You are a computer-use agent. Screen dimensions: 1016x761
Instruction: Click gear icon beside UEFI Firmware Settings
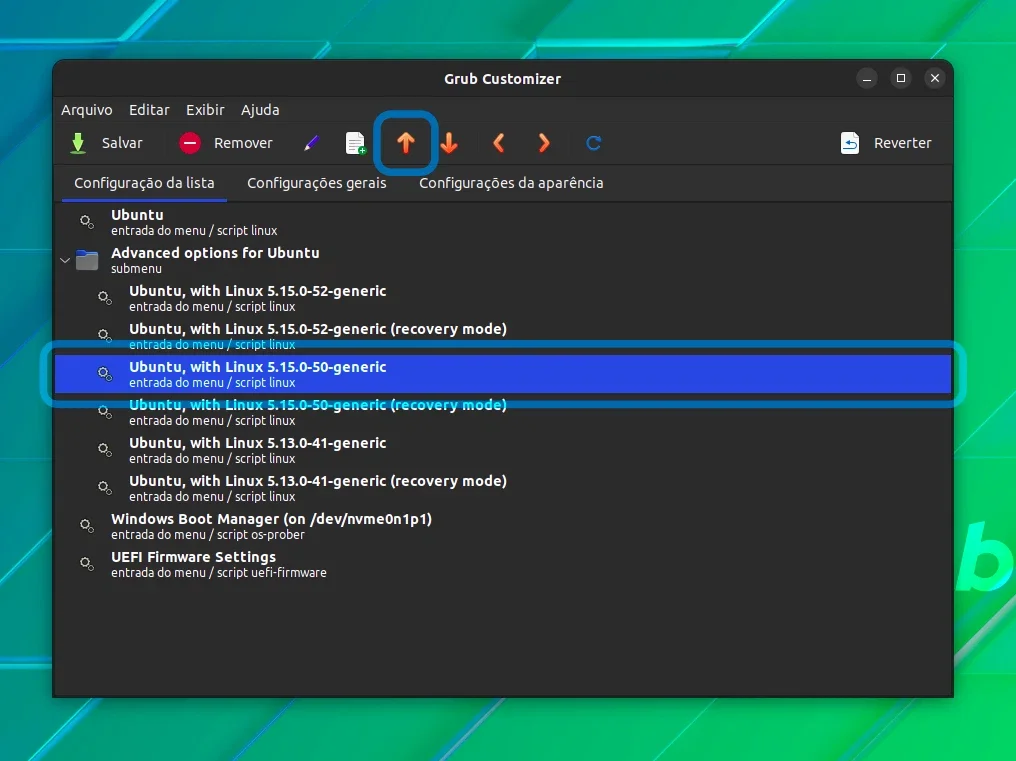87,564
